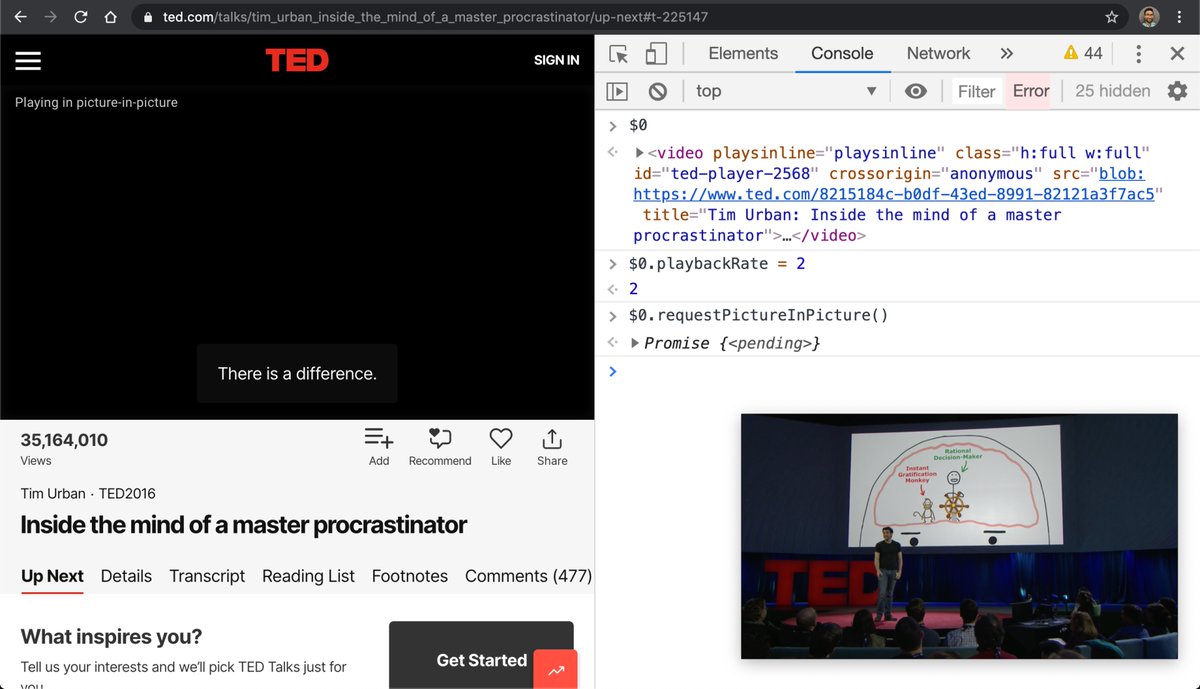
Task: Open the Comments (477) tab
Action: (x=528, y=576)
